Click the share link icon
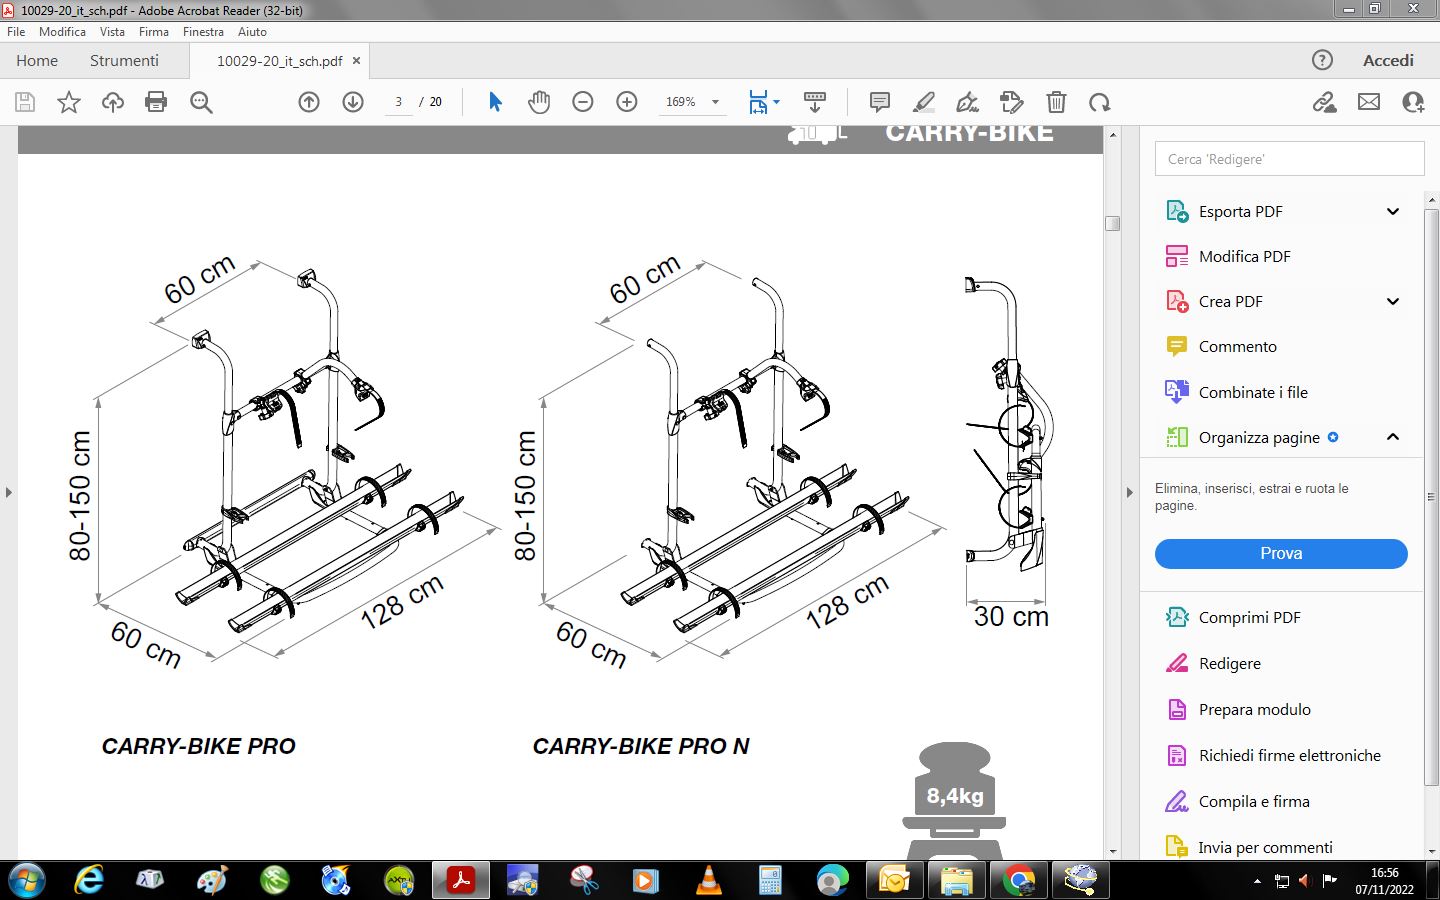 point(1325,102)
